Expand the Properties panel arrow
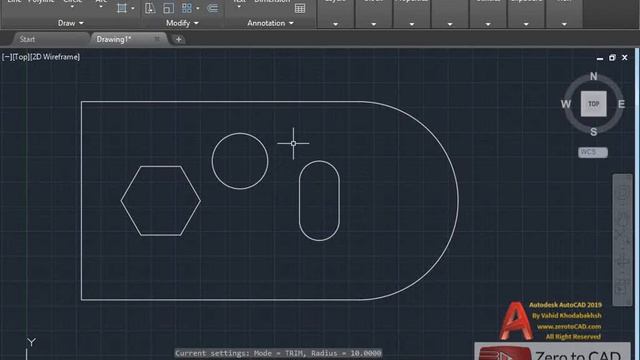The image size is (640, 360). (x=412, y=24)
